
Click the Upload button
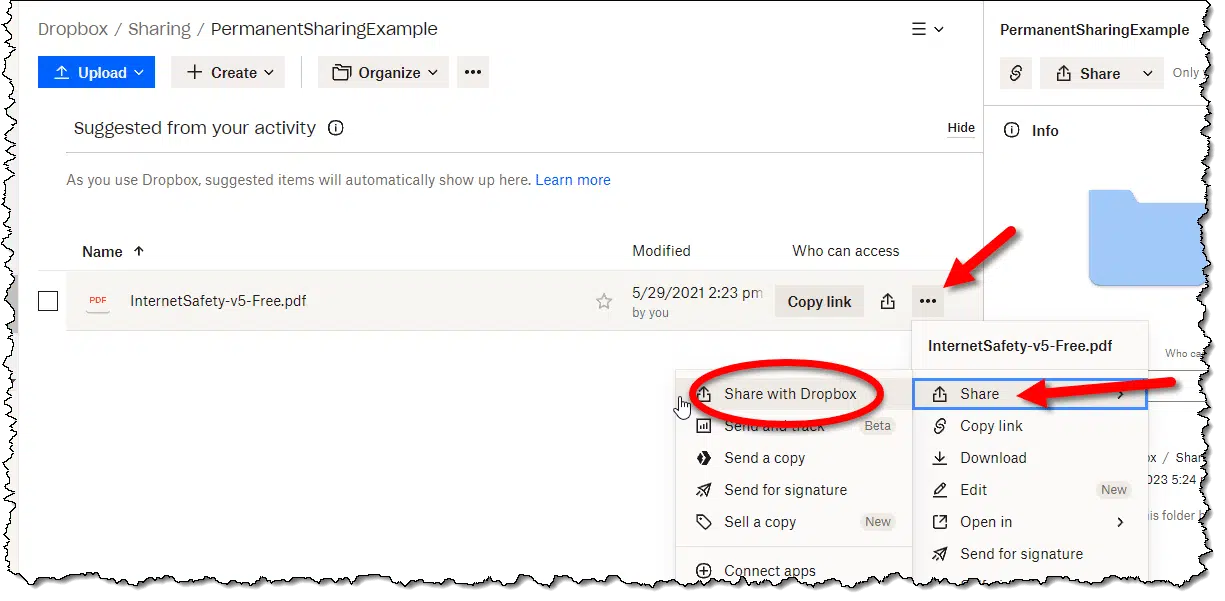click(x=96, y=73)
